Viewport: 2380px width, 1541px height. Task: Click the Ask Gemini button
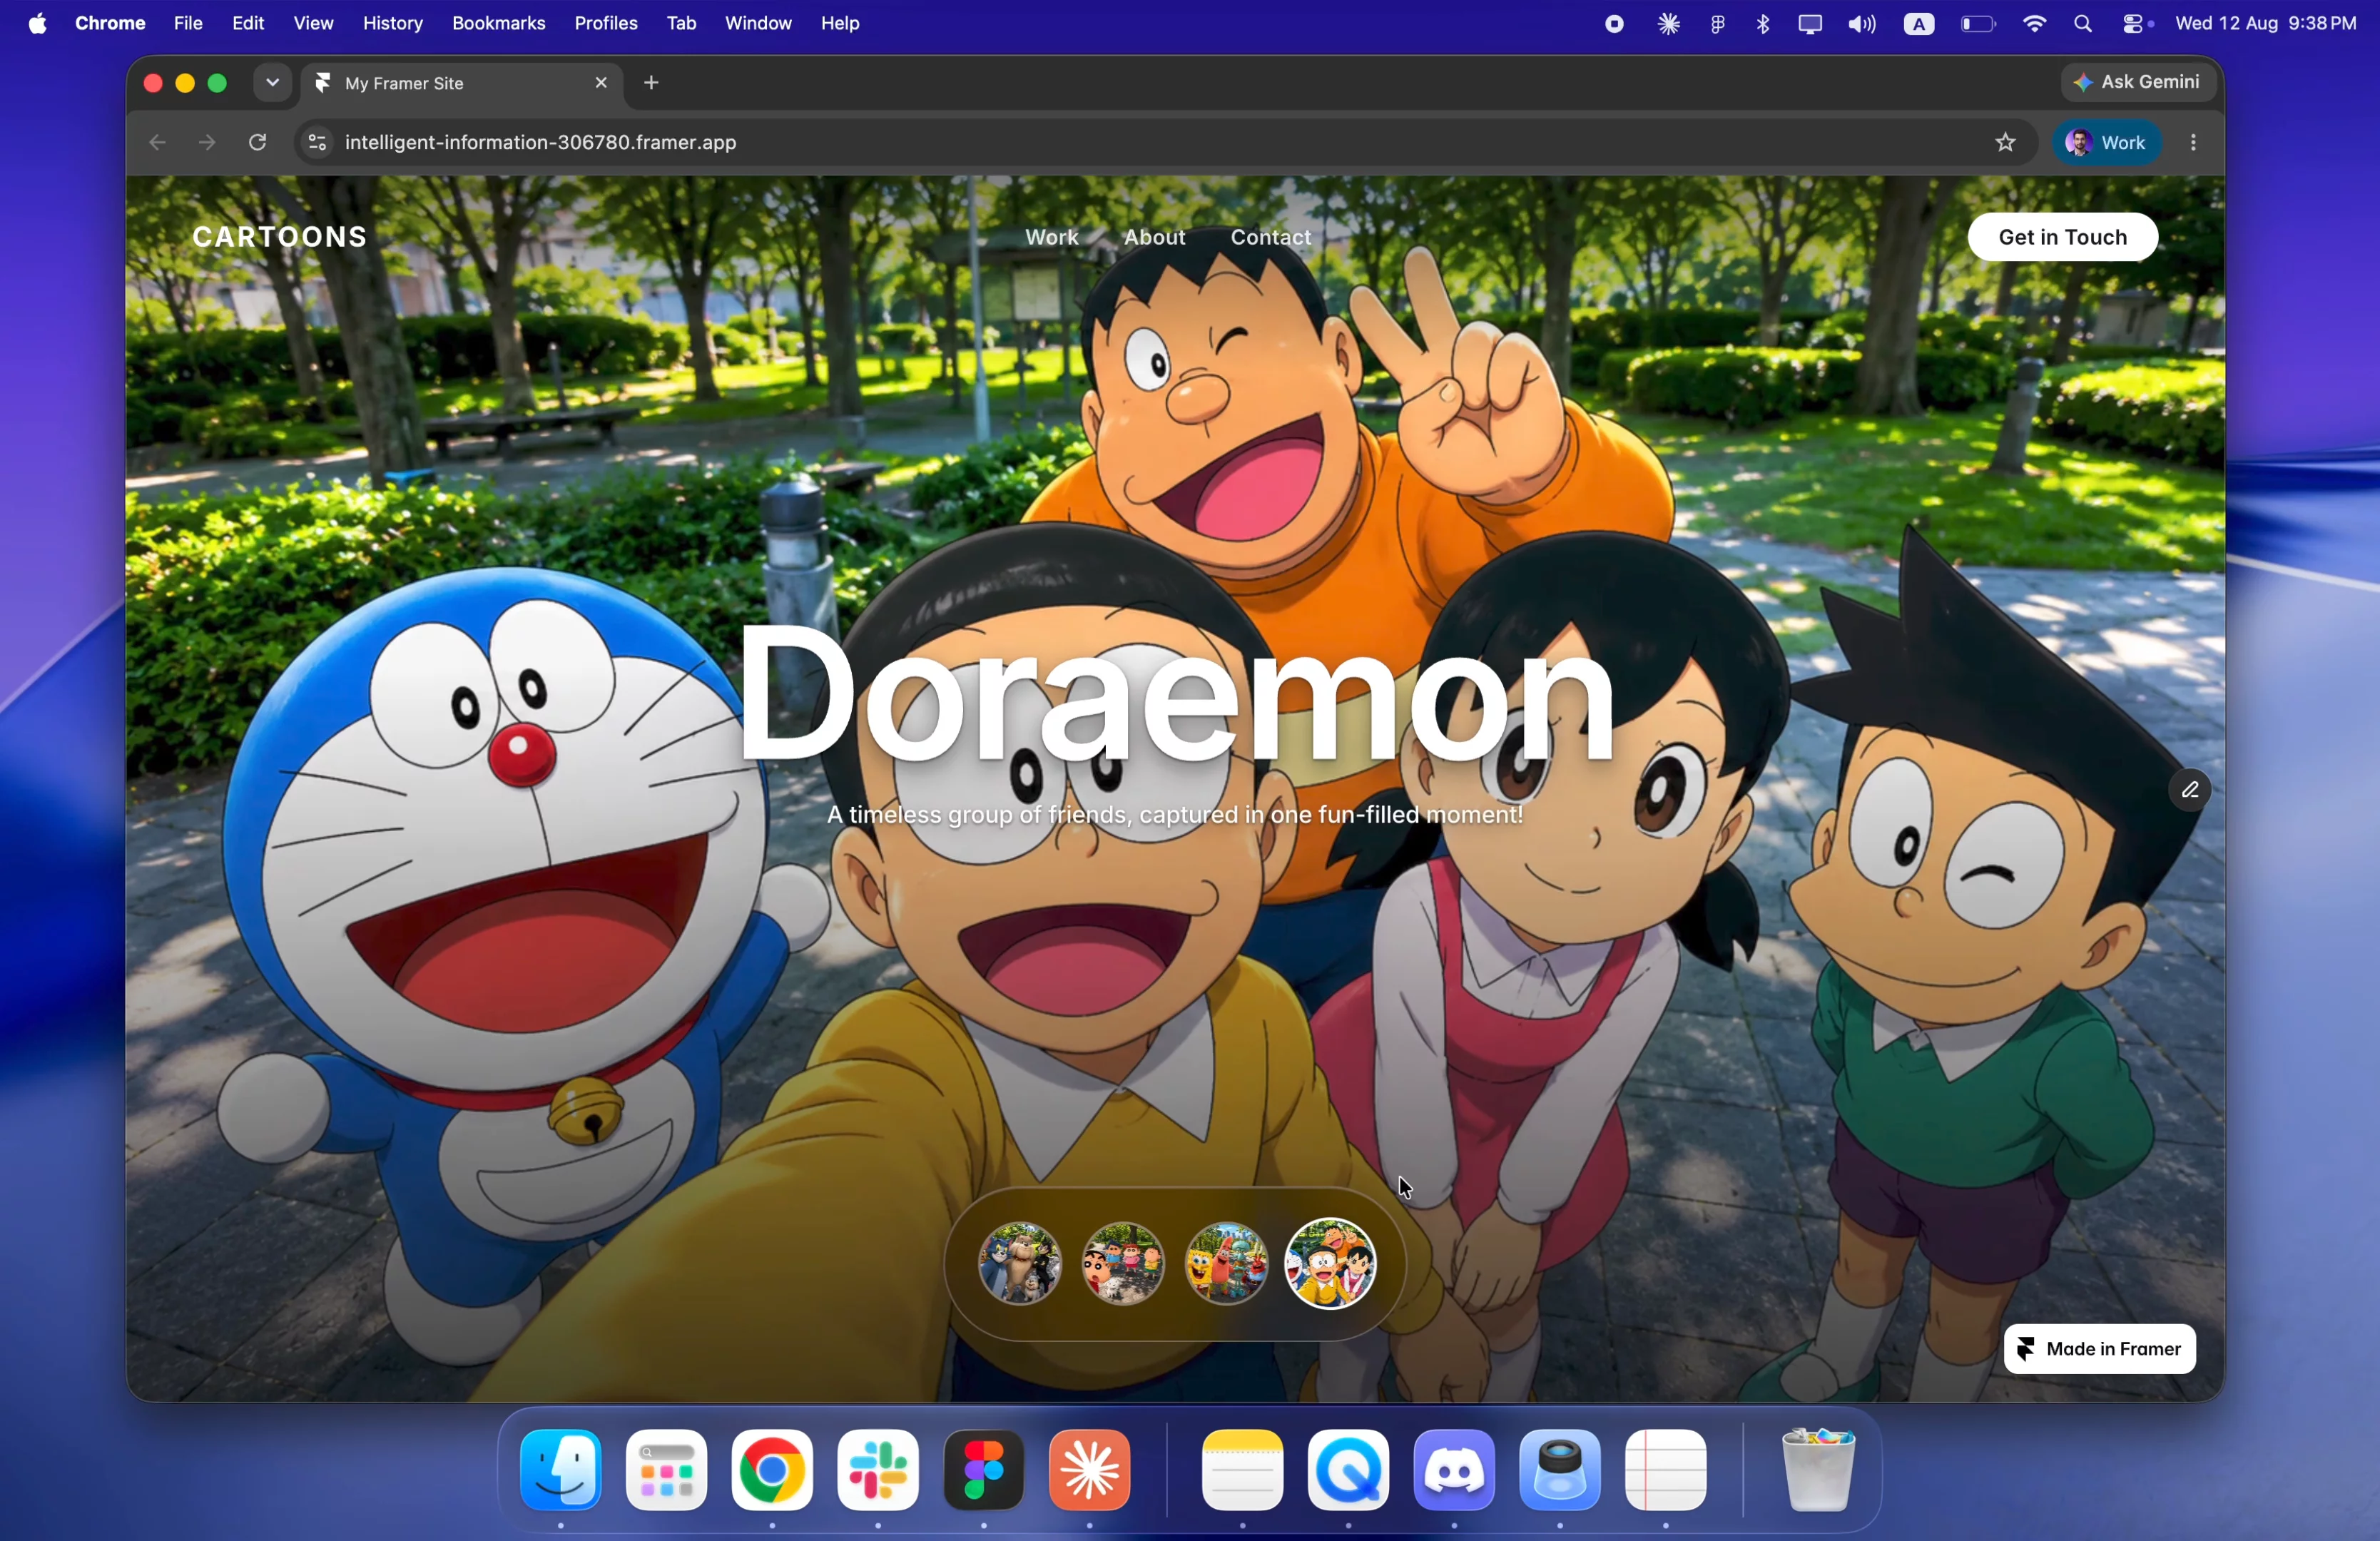point(2137,82)
